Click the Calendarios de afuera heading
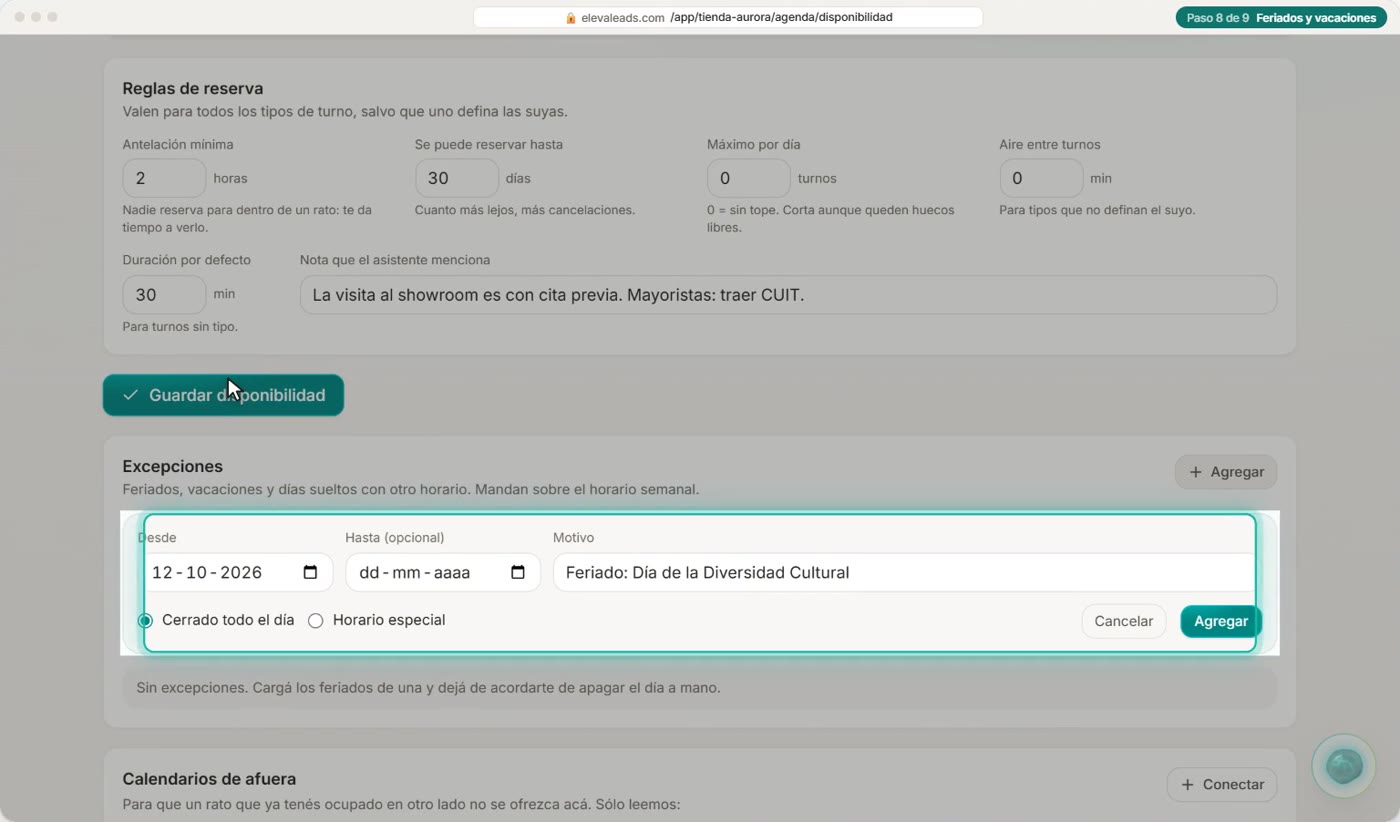 pyautogui.click(x=209, y=779)
